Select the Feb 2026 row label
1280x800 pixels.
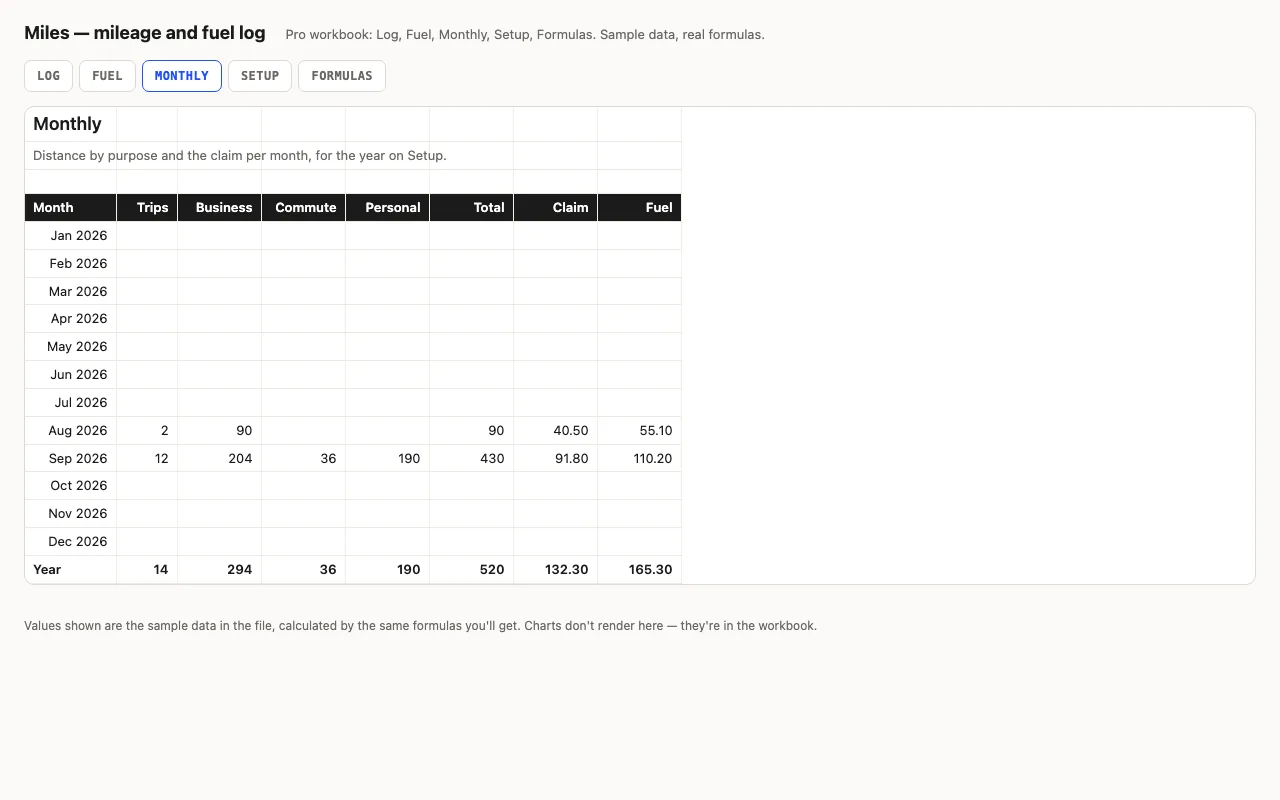[71, 264]
